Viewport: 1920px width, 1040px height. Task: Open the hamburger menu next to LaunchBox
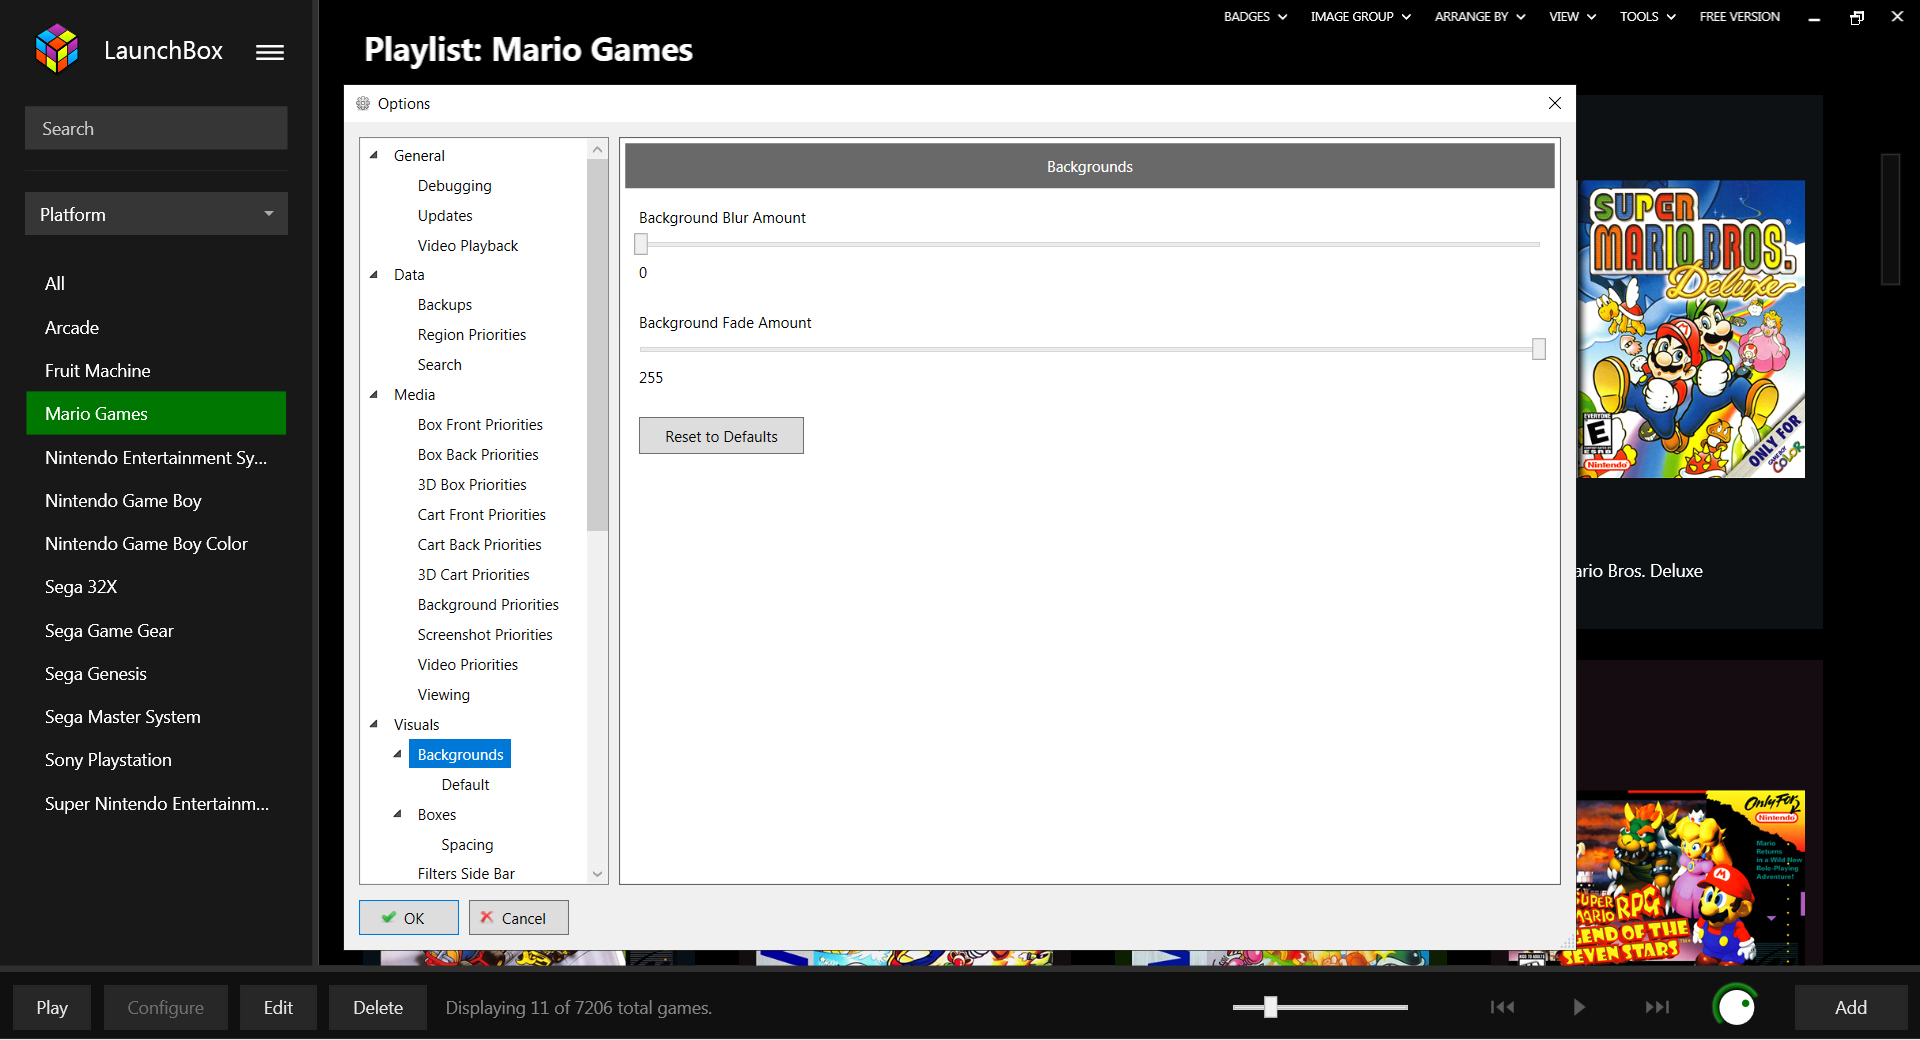point(270,52)
